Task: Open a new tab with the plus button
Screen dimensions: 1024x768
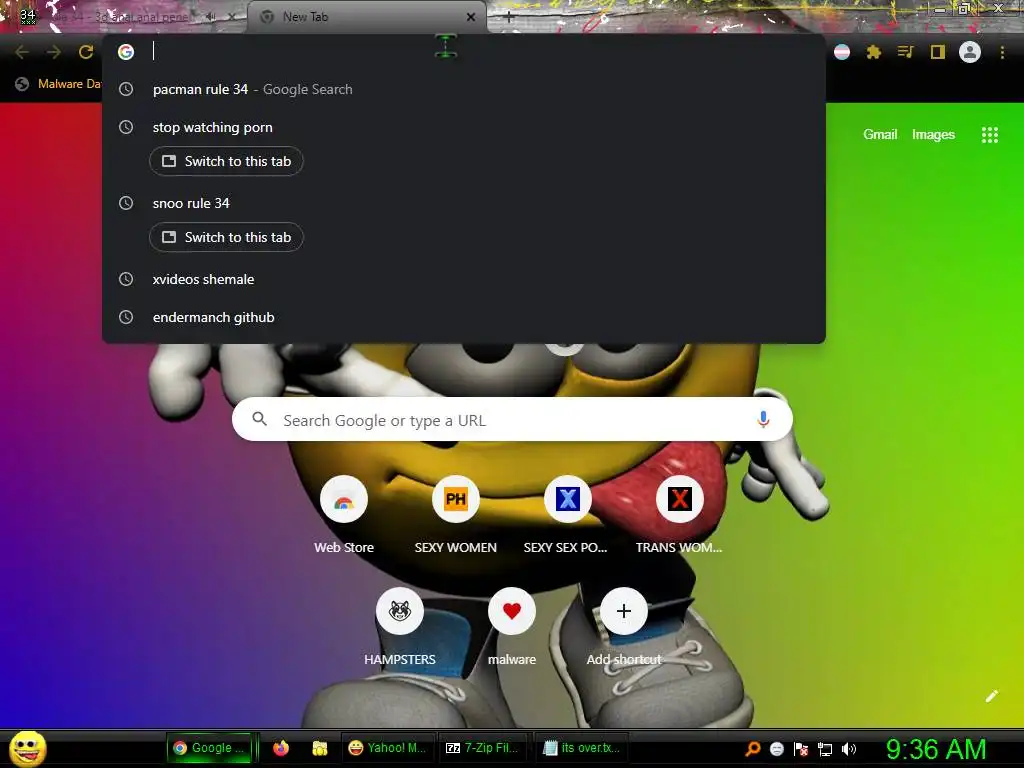Action: pyautogui.click(x=509, y=18)
